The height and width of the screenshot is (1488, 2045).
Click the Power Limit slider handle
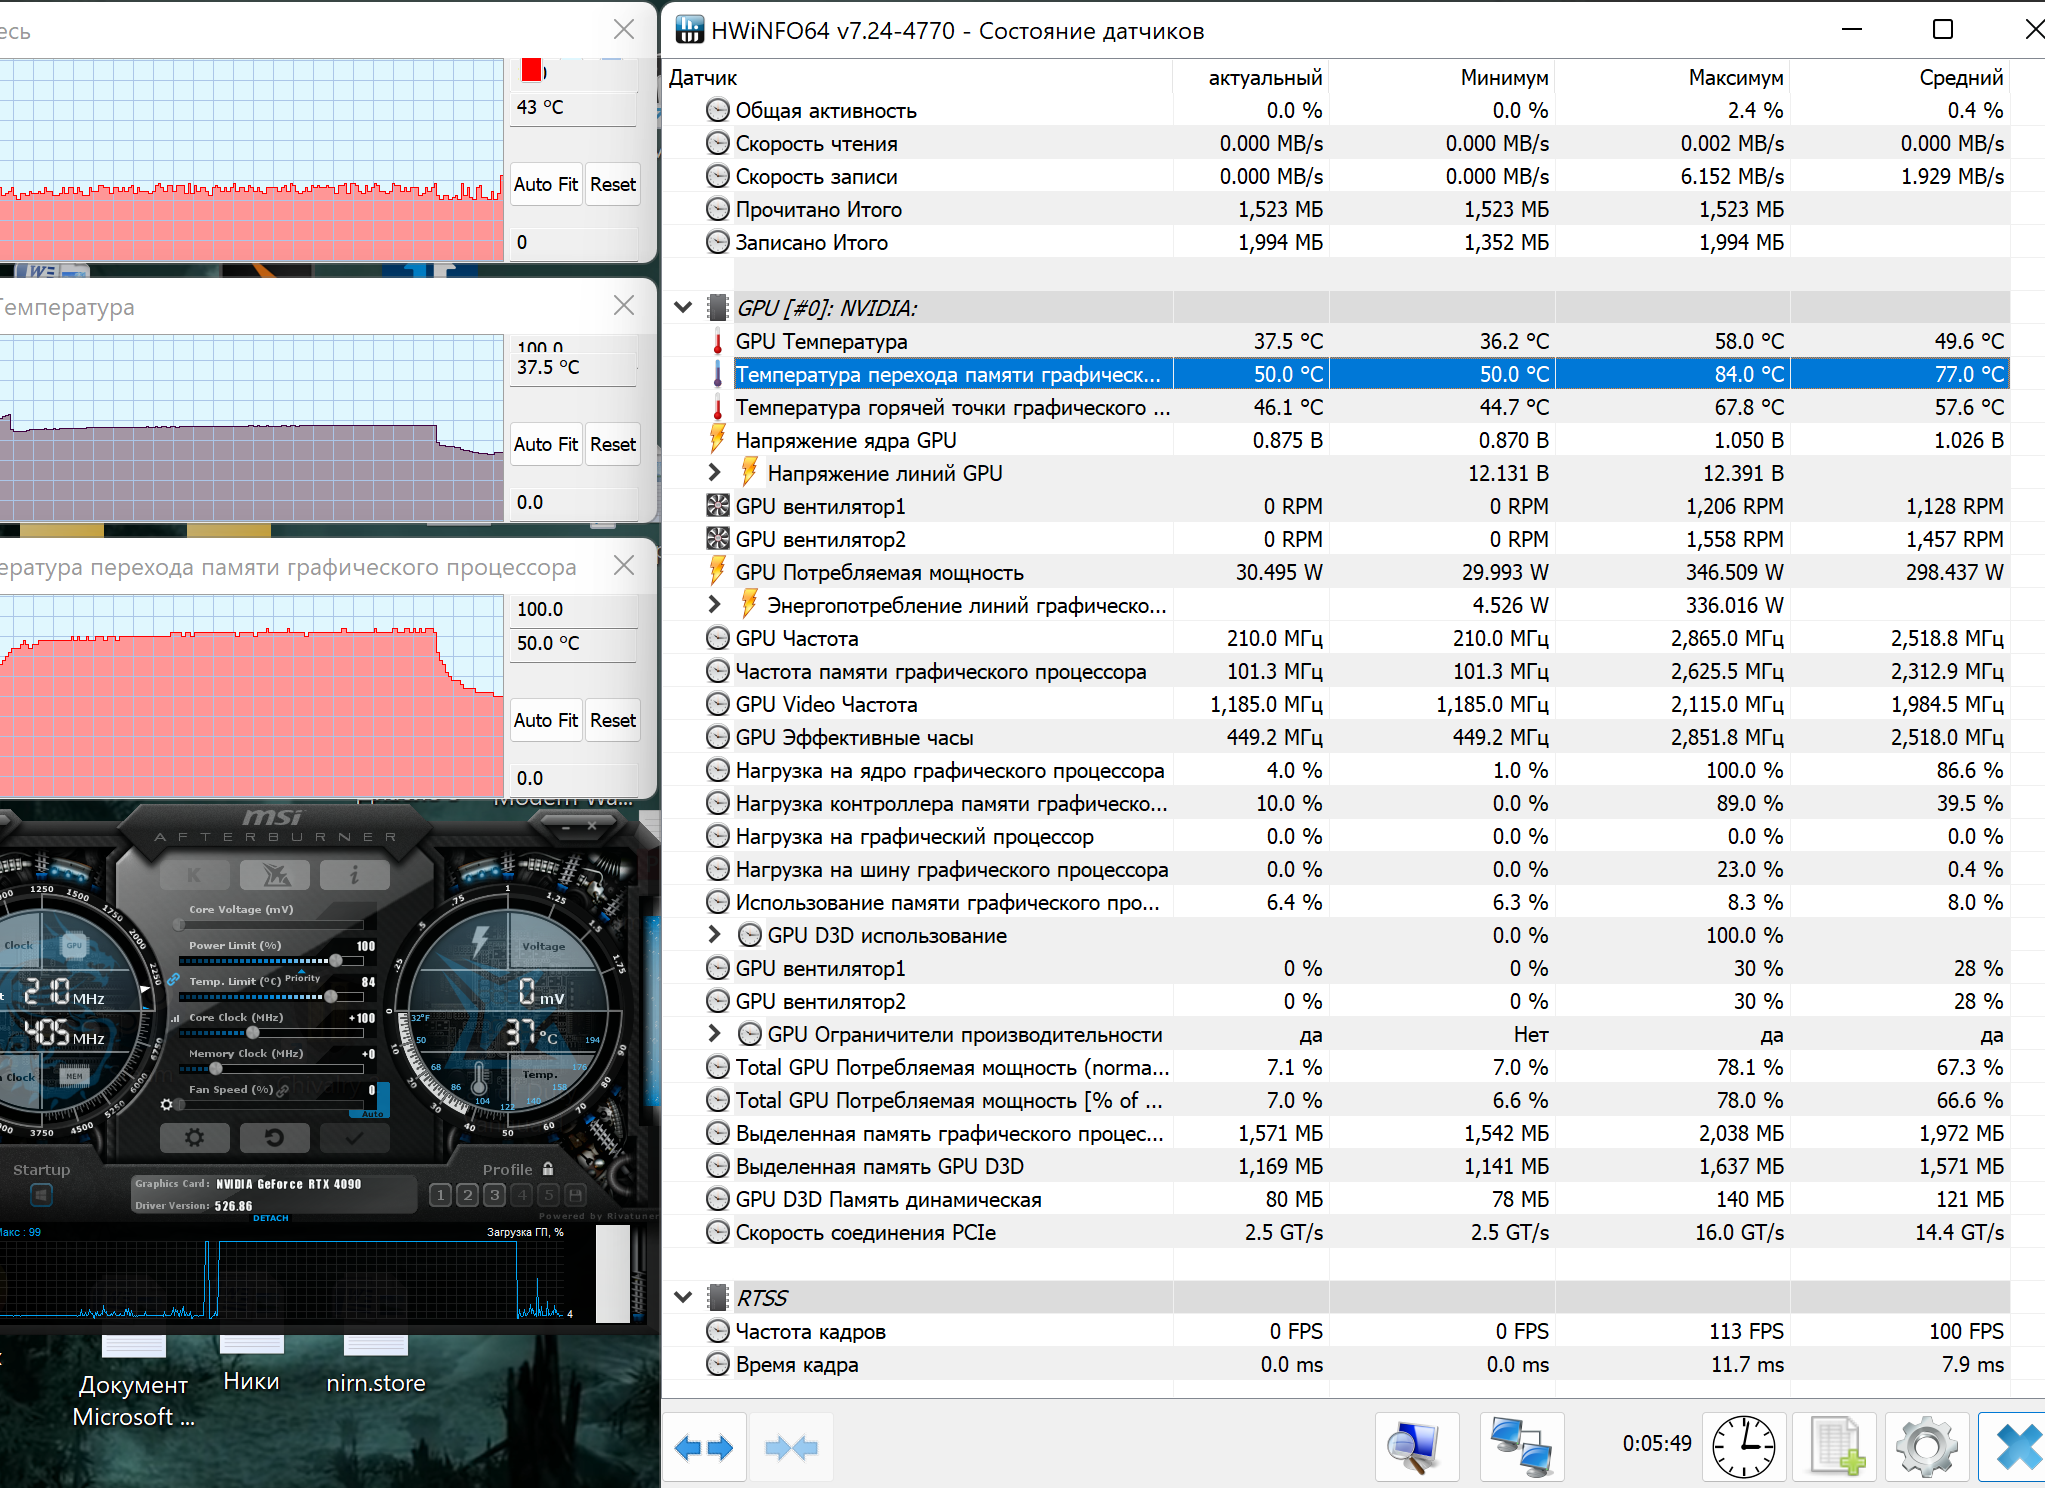click(336, 960)
